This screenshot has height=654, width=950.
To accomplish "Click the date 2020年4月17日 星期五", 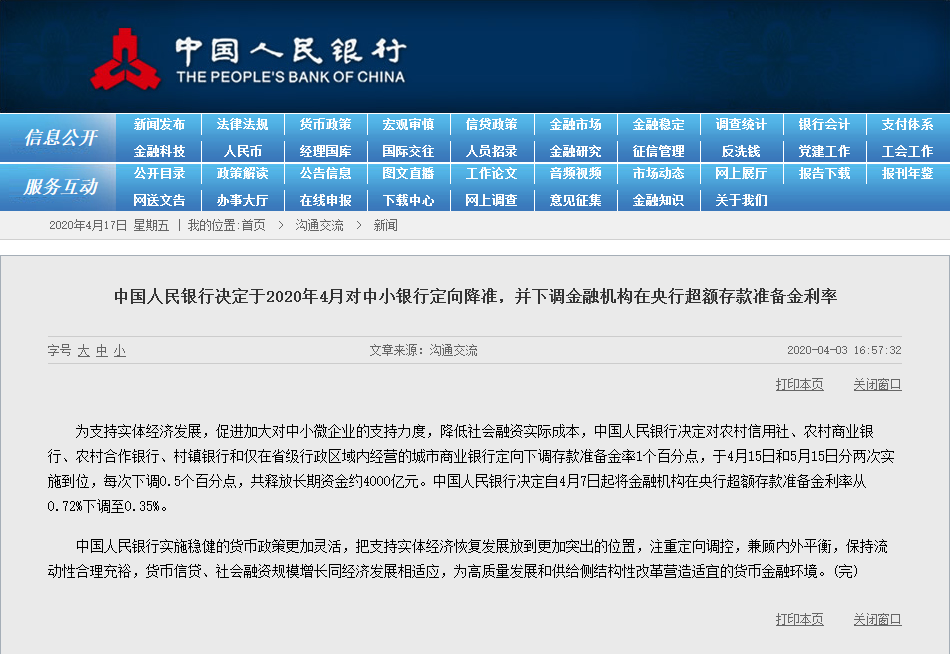I will (x=109, y=225).
